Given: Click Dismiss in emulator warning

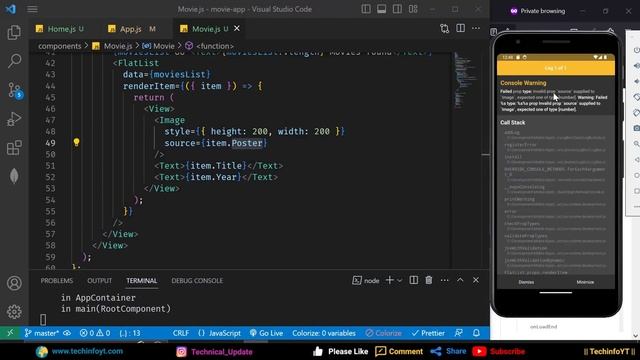Looking at the screenshot, I should pyautogui.click(x=526, y=282).
